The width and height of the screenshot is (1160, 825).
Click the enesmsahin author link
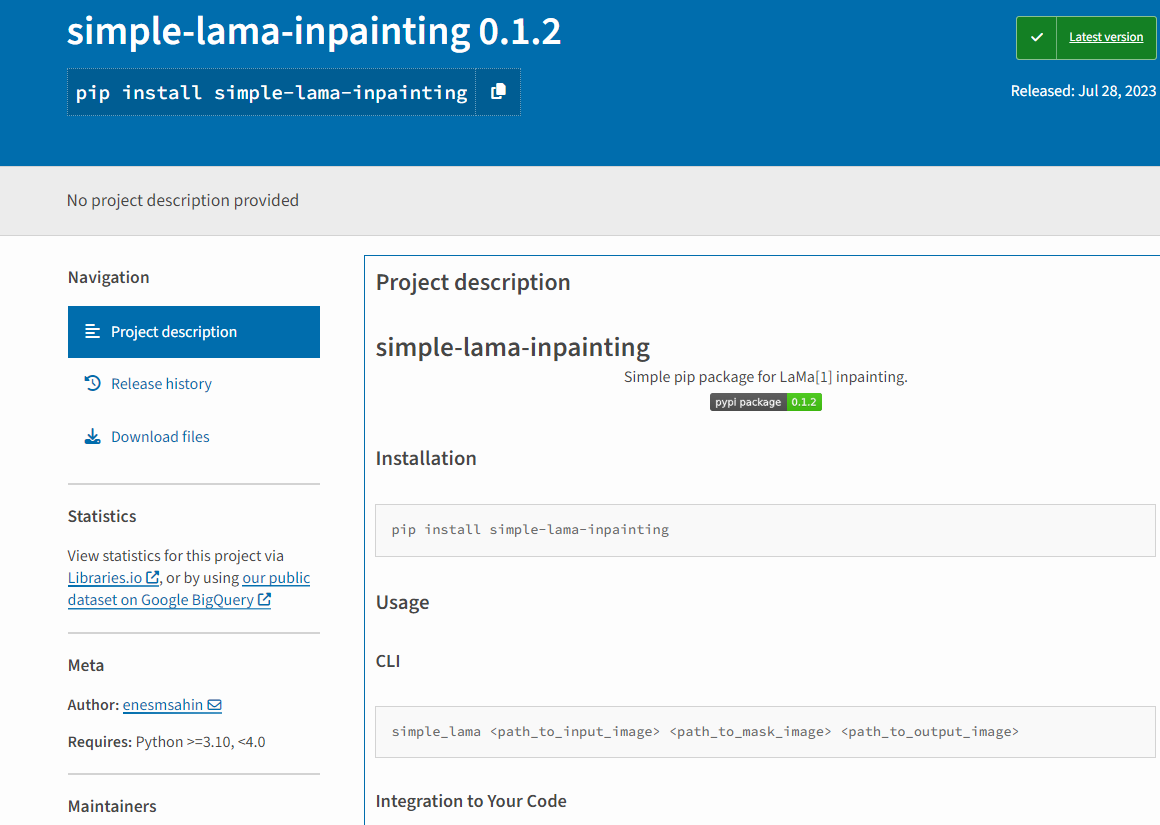162,705
